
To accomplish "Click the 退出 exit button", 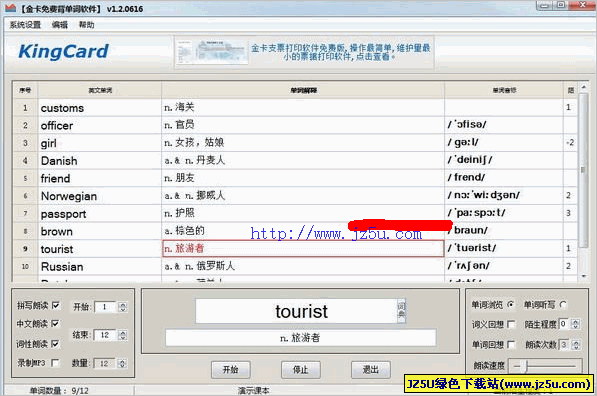I will (x=370, y=369).
